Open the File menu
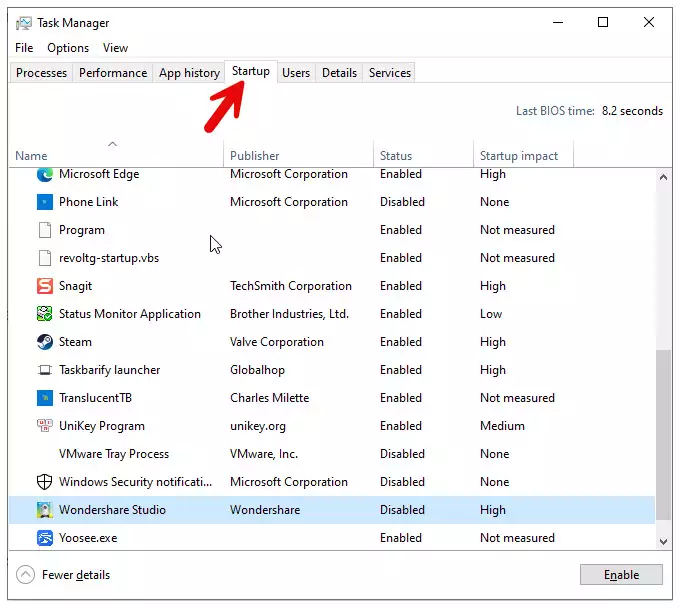 pyautogui.click(x=24, y=48)
